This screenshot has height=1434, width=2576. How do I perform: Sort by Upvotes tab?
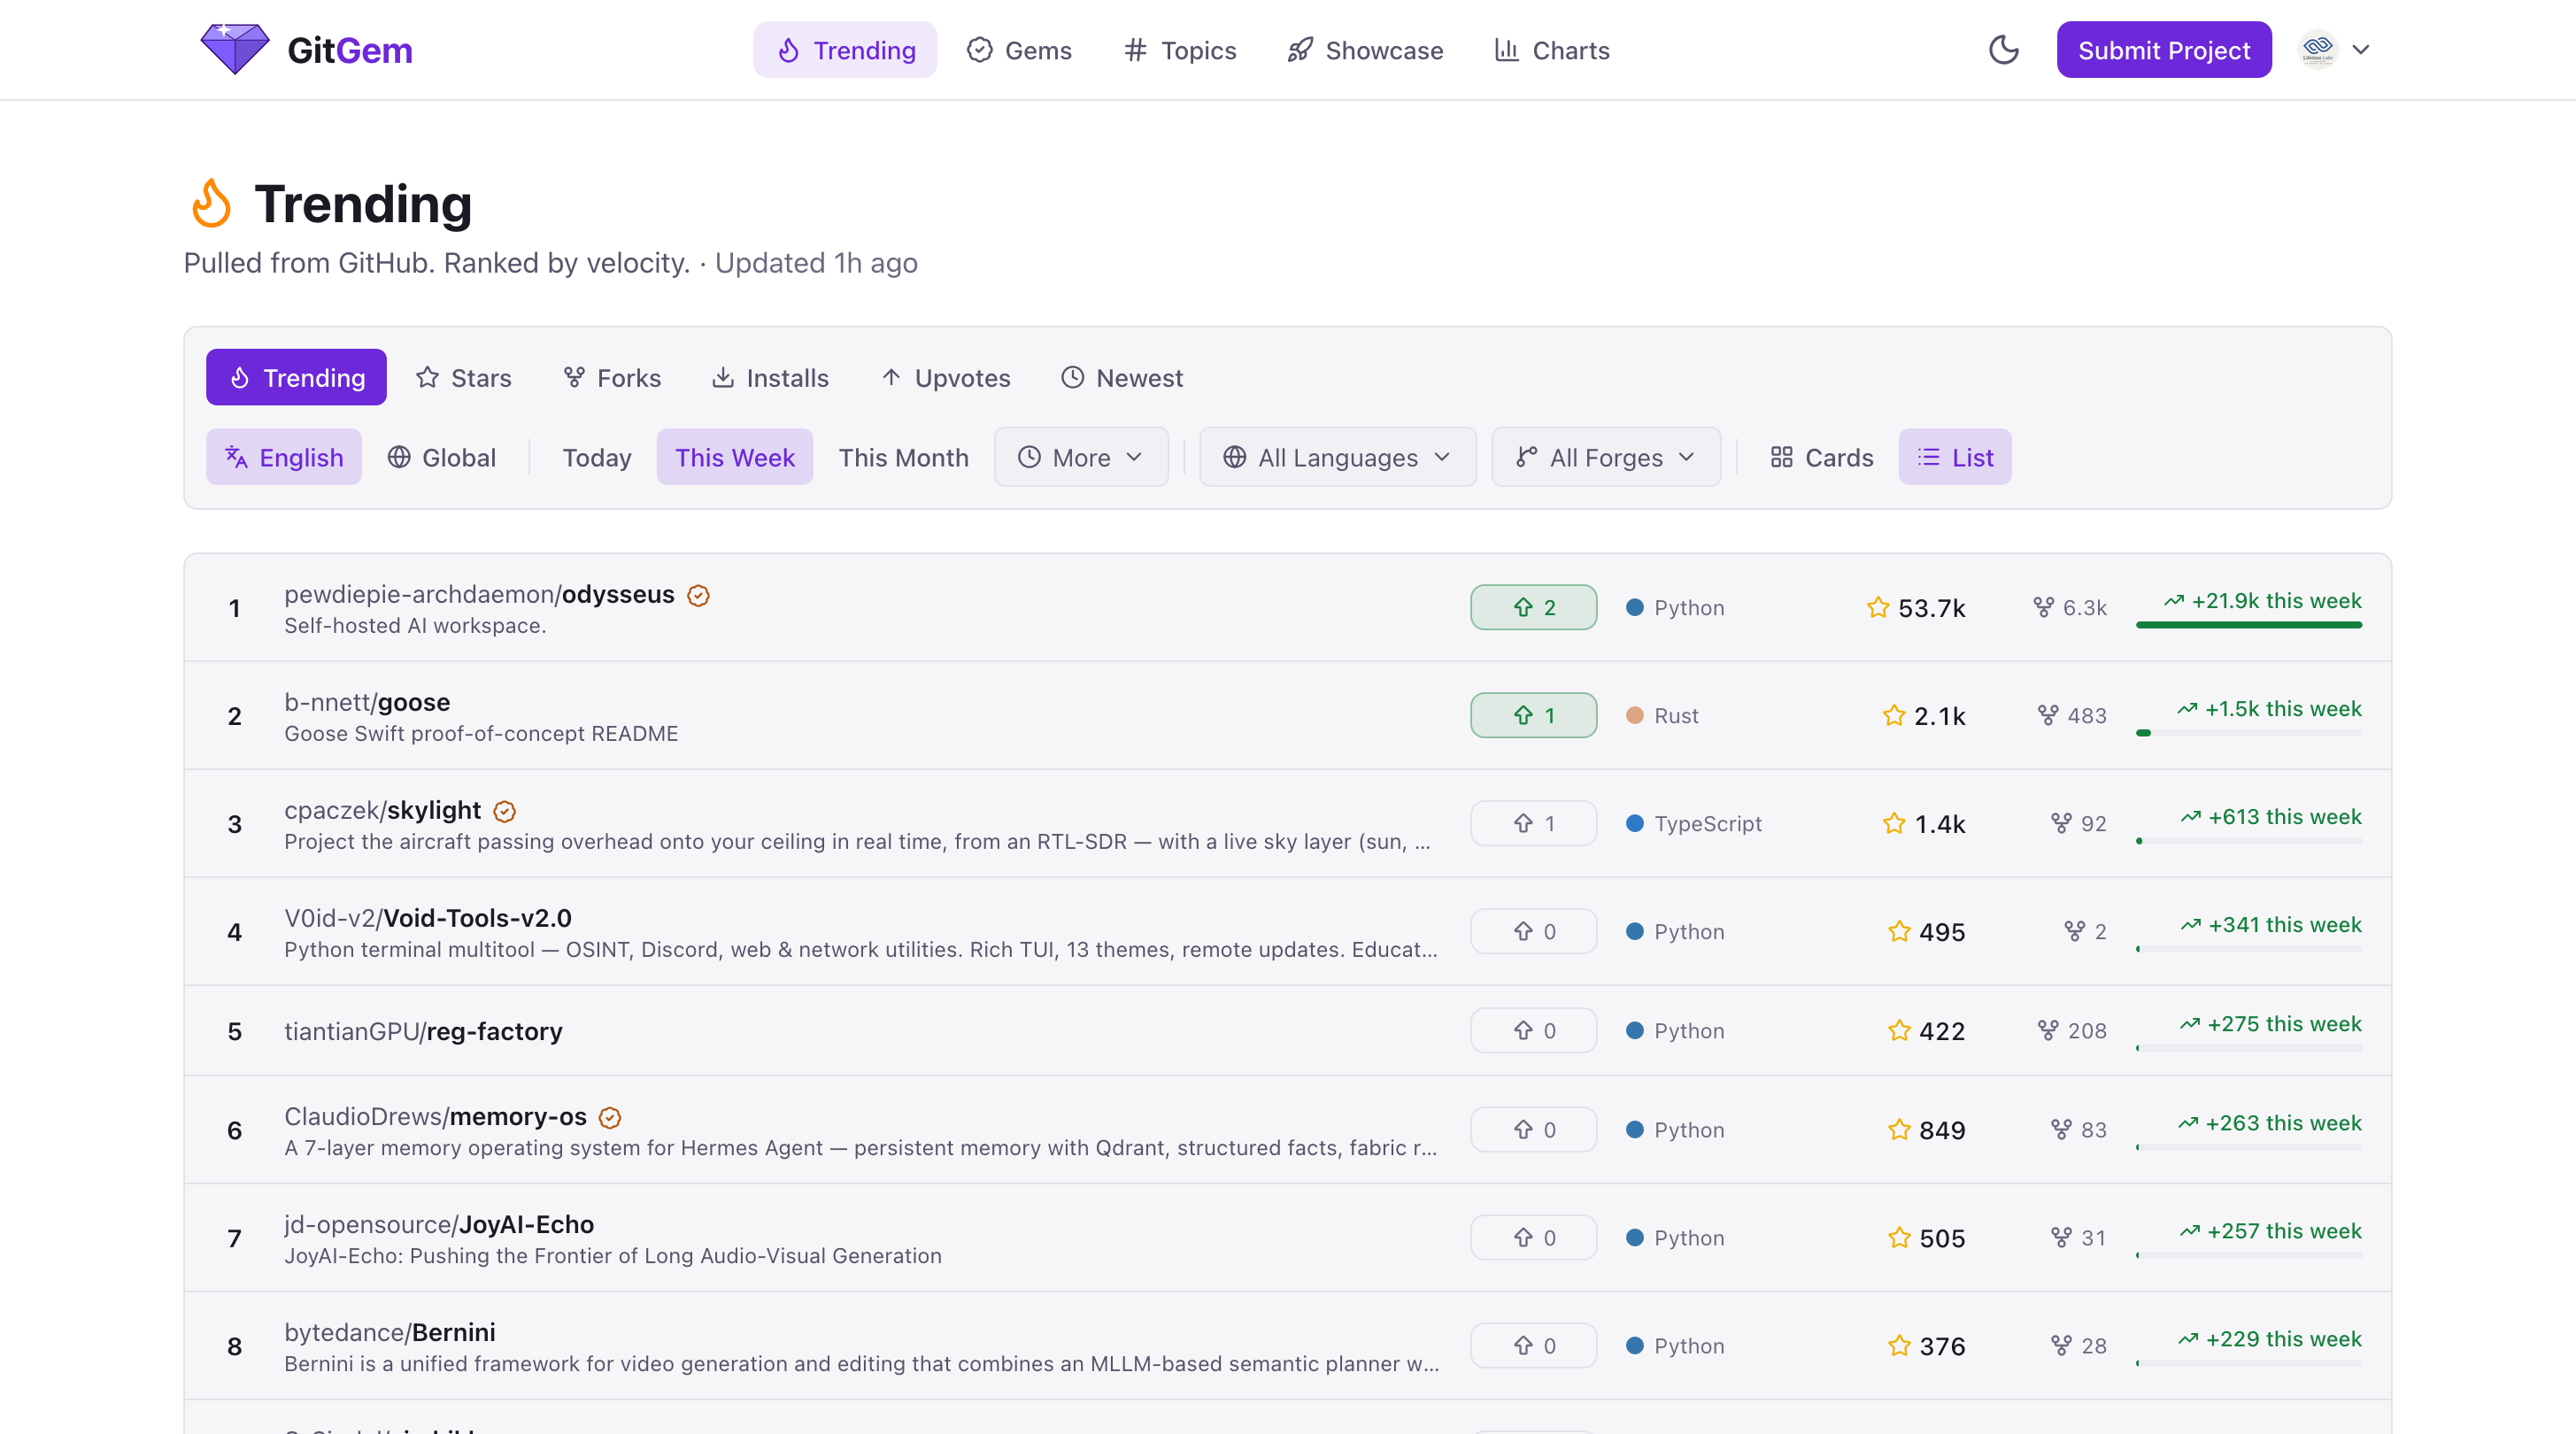tap(945, 377)
